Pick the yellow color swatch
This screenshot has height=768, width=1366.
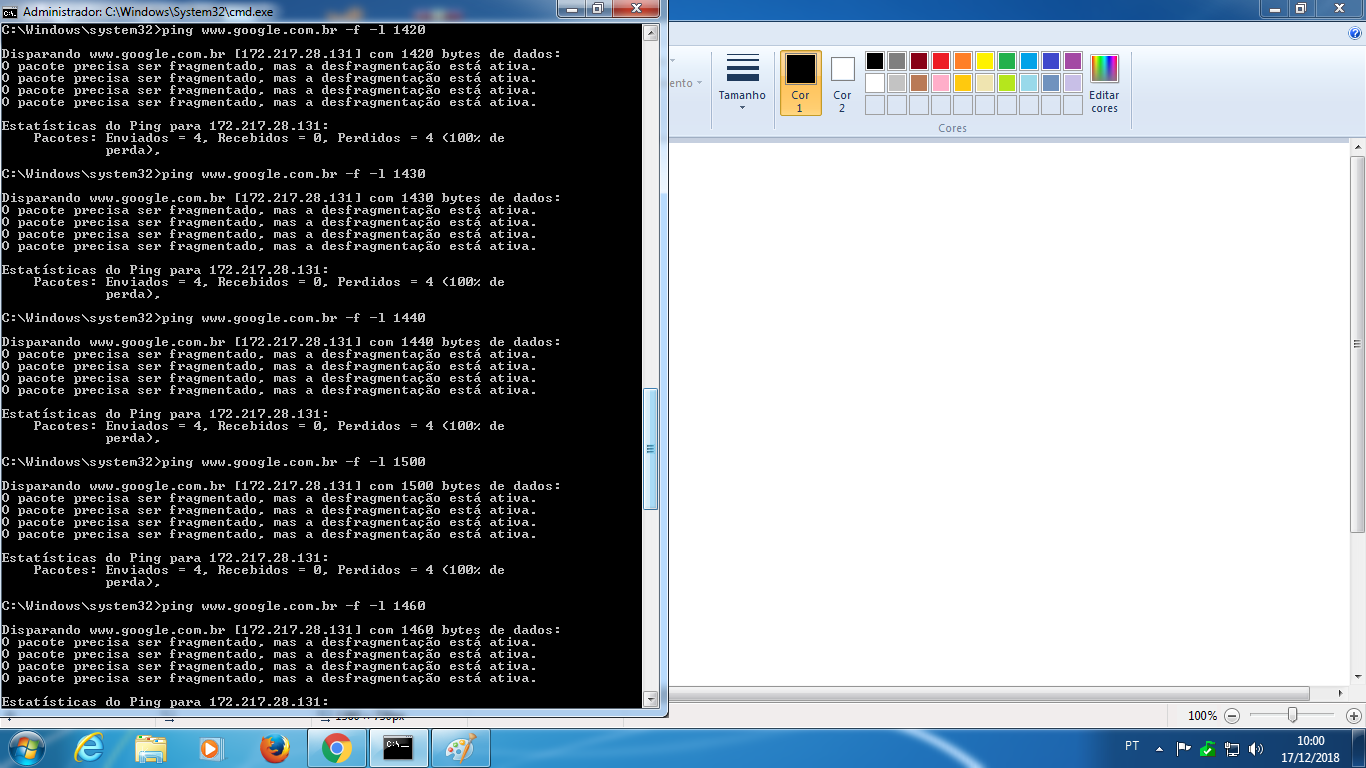tap(985, 61)
